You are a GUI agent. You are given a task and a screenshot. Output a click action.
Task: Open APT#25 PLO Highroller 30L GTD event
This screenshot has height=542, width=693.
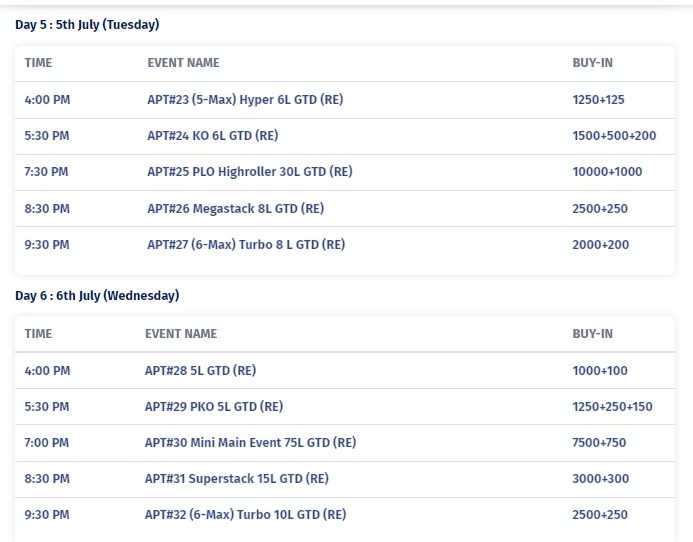pos(250,172)
